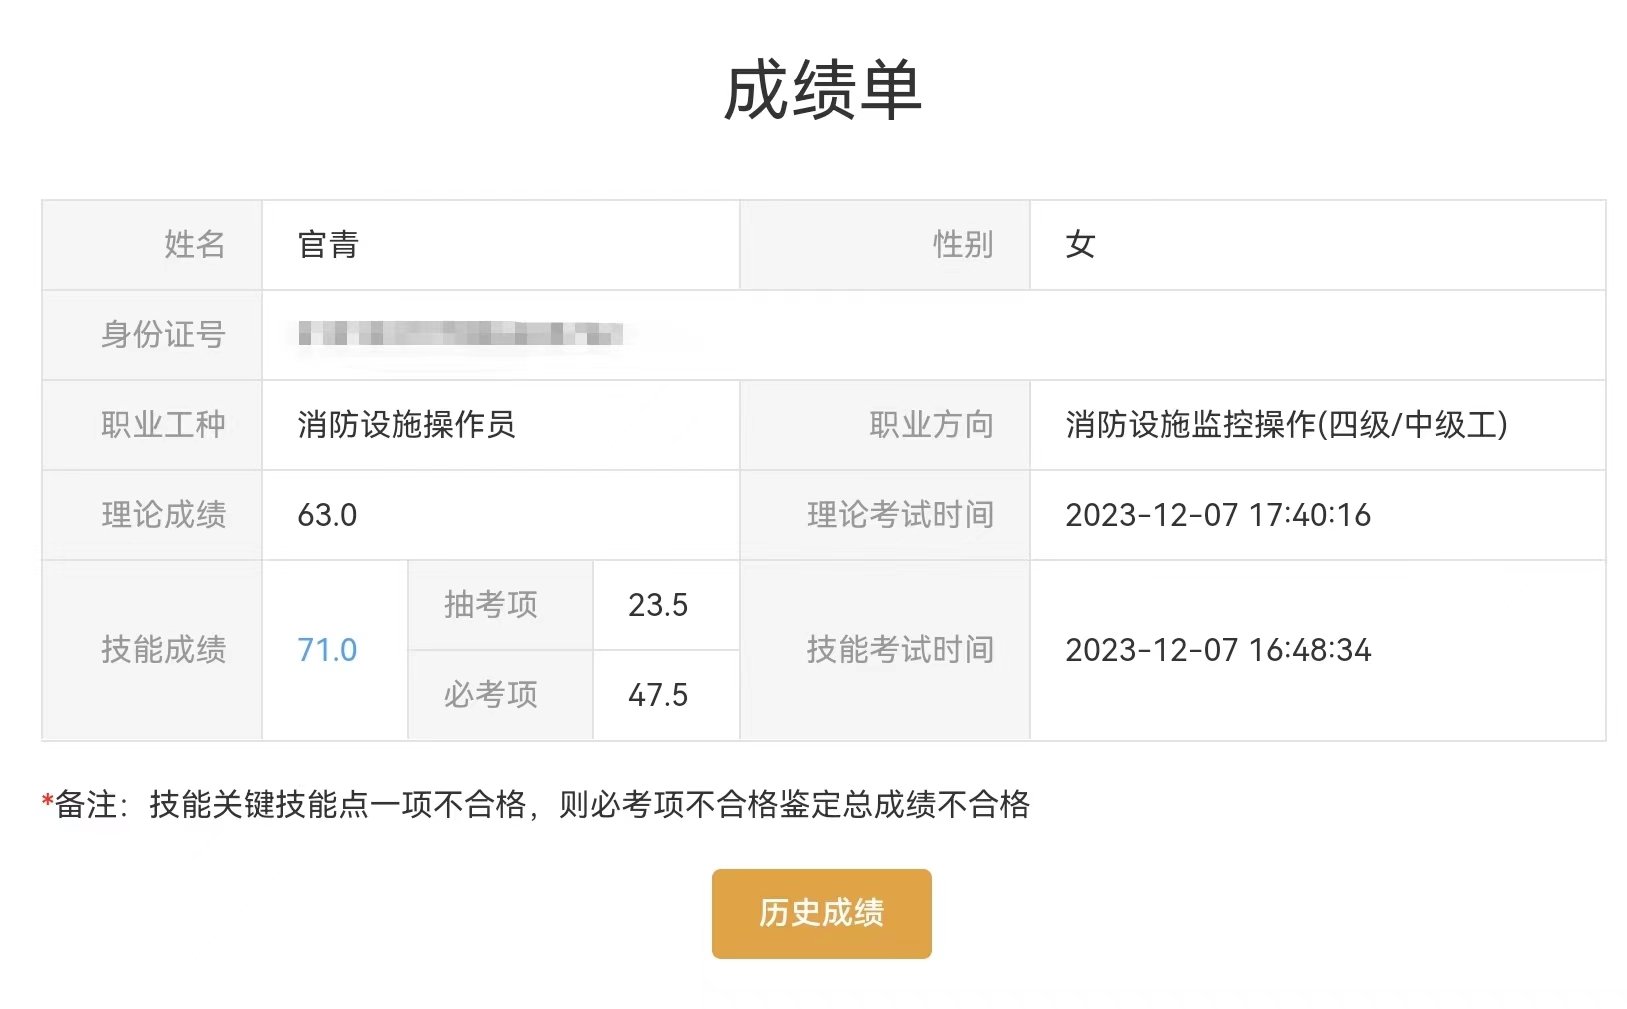Click the 技能成绩 label cell
This screenshot has width=1627, height=1009.
tap(152, 650)
